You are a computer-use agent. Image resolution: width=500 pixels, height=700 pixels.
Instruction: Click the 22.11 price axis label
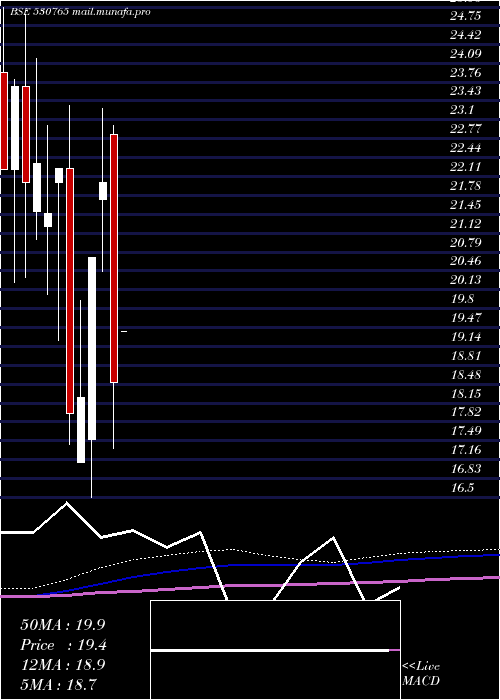click(x=466, y=167)
